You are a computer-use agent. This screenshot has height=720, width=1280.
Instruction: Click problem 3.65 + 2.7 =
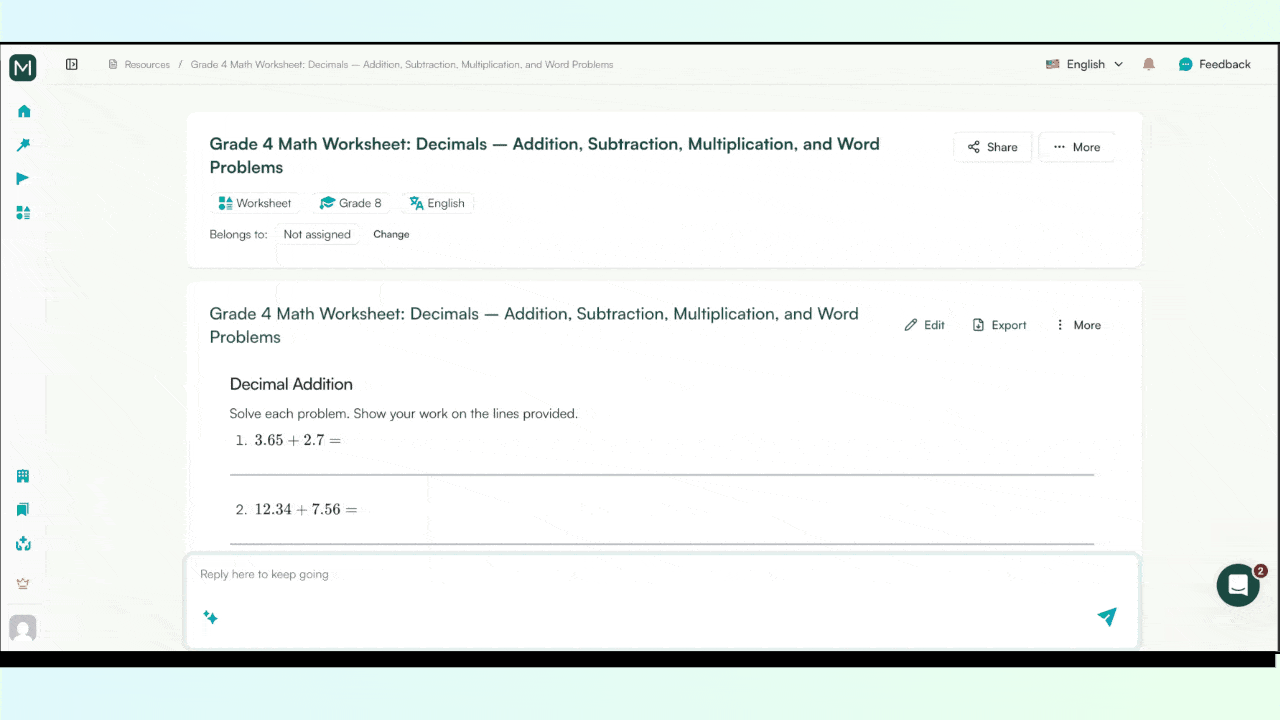298,440
